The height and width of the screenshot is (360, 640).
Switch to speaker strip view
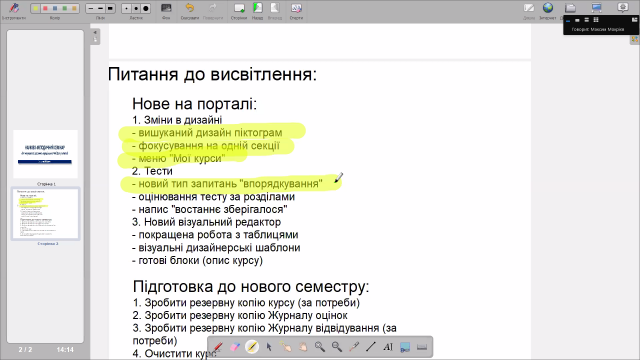click(587, 20)
